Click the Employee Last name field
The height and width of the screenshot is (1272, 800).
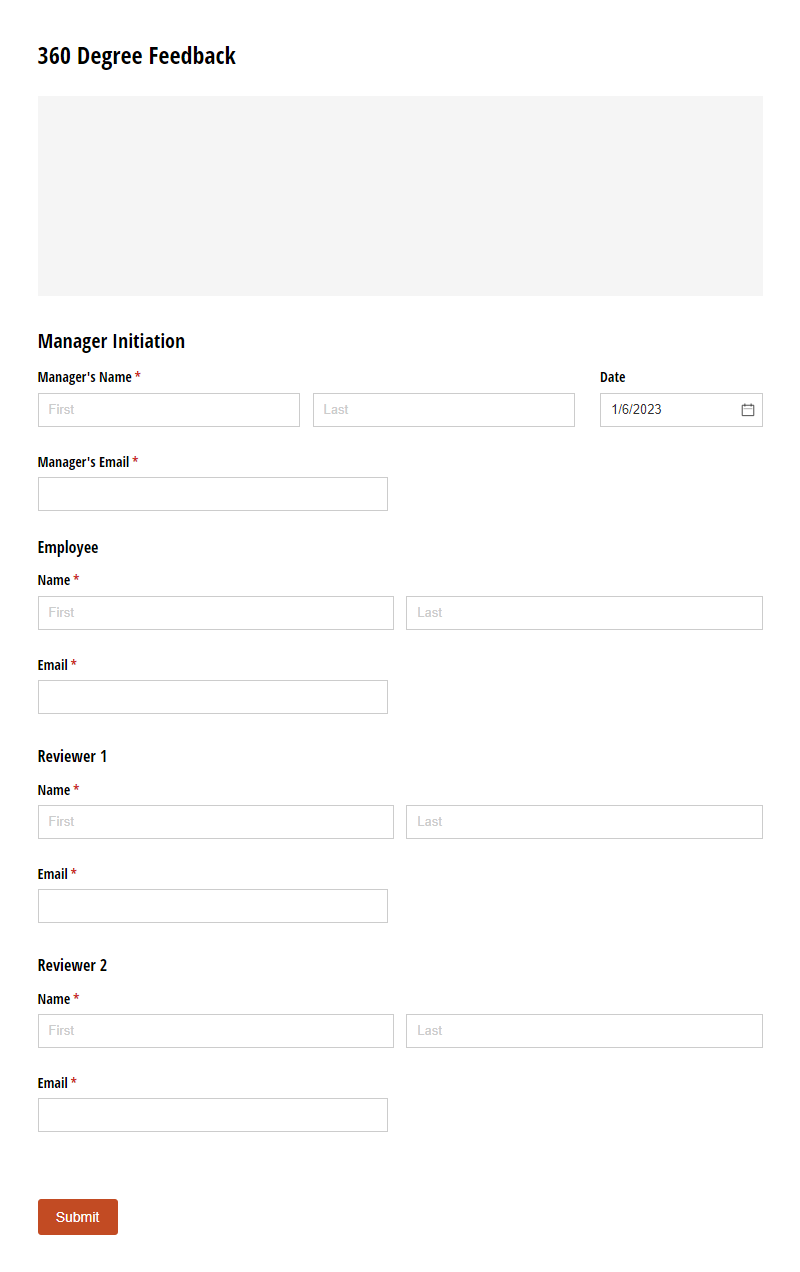point(583,612)
